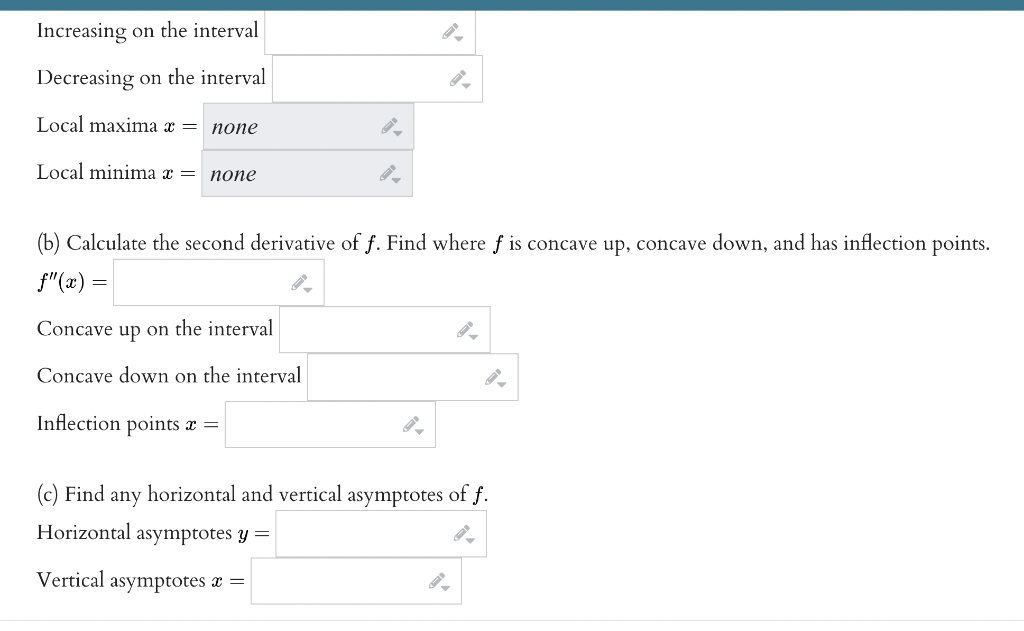
Task: Click inside the decreasing interval answer box
Action: [350, 77]
